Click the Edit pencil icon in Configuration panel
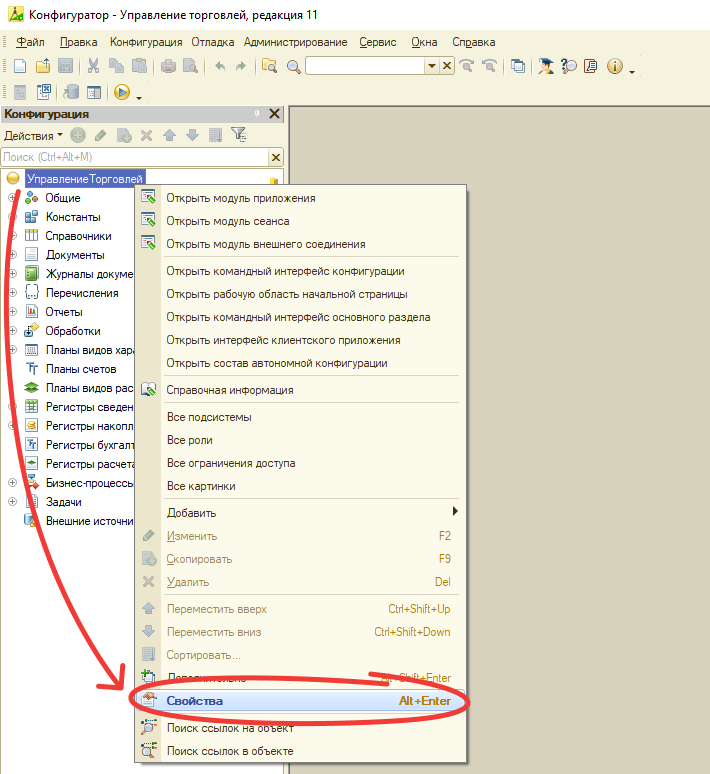 101,135
